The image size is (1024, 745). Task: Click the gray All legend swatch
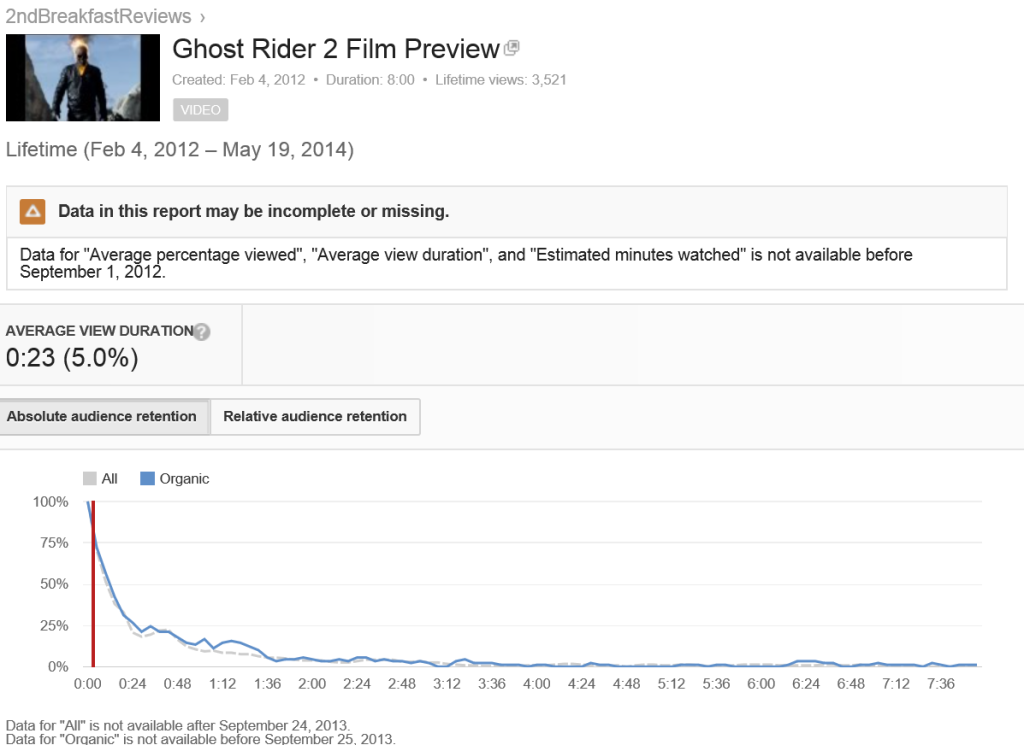click(89, 479)
